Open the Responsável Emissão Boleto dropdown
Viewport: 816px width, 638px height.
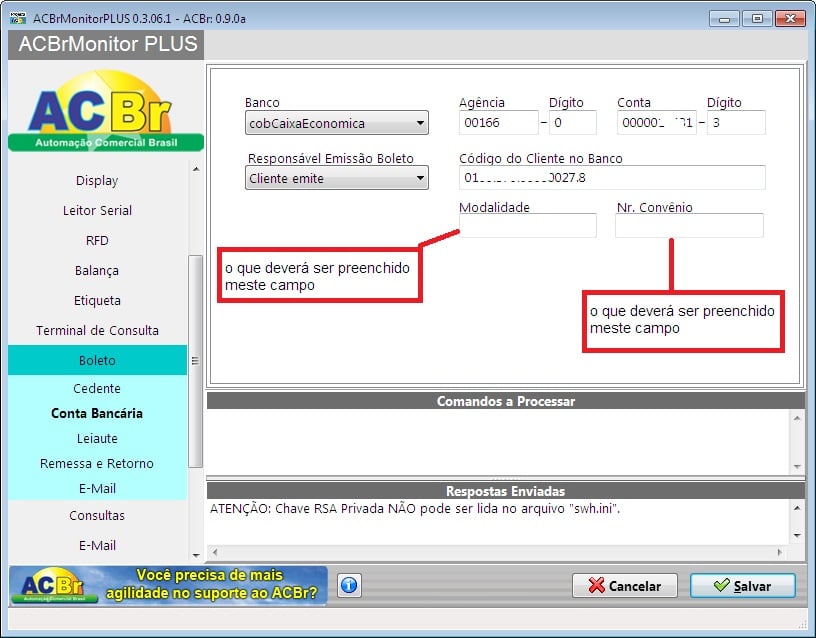pyautogui.click(x=337, y=178)
